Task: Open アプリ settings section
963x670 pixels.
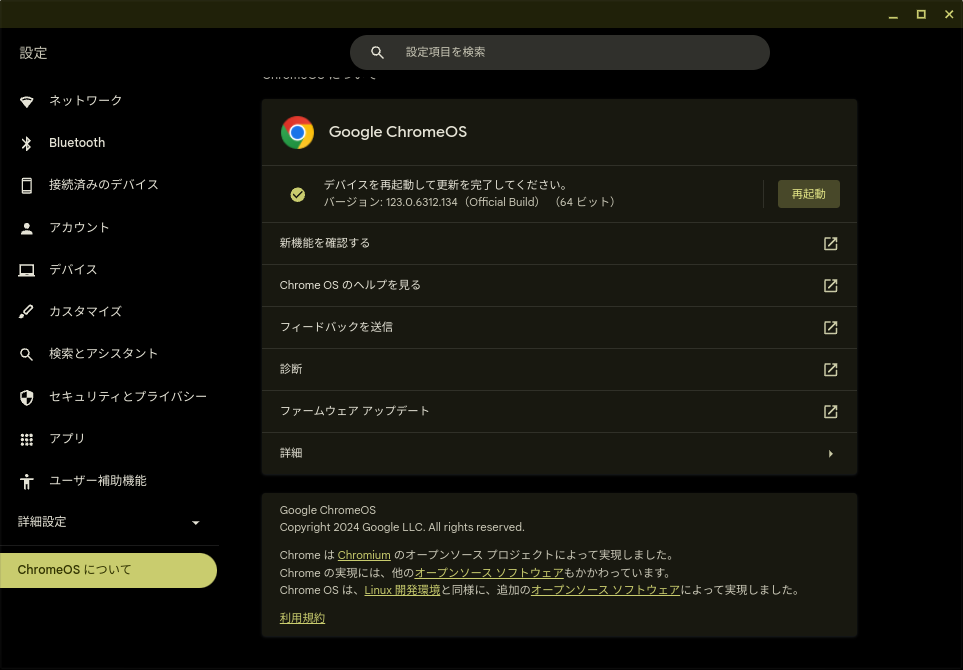Action: pyautogui.click(x=67, y=438)
